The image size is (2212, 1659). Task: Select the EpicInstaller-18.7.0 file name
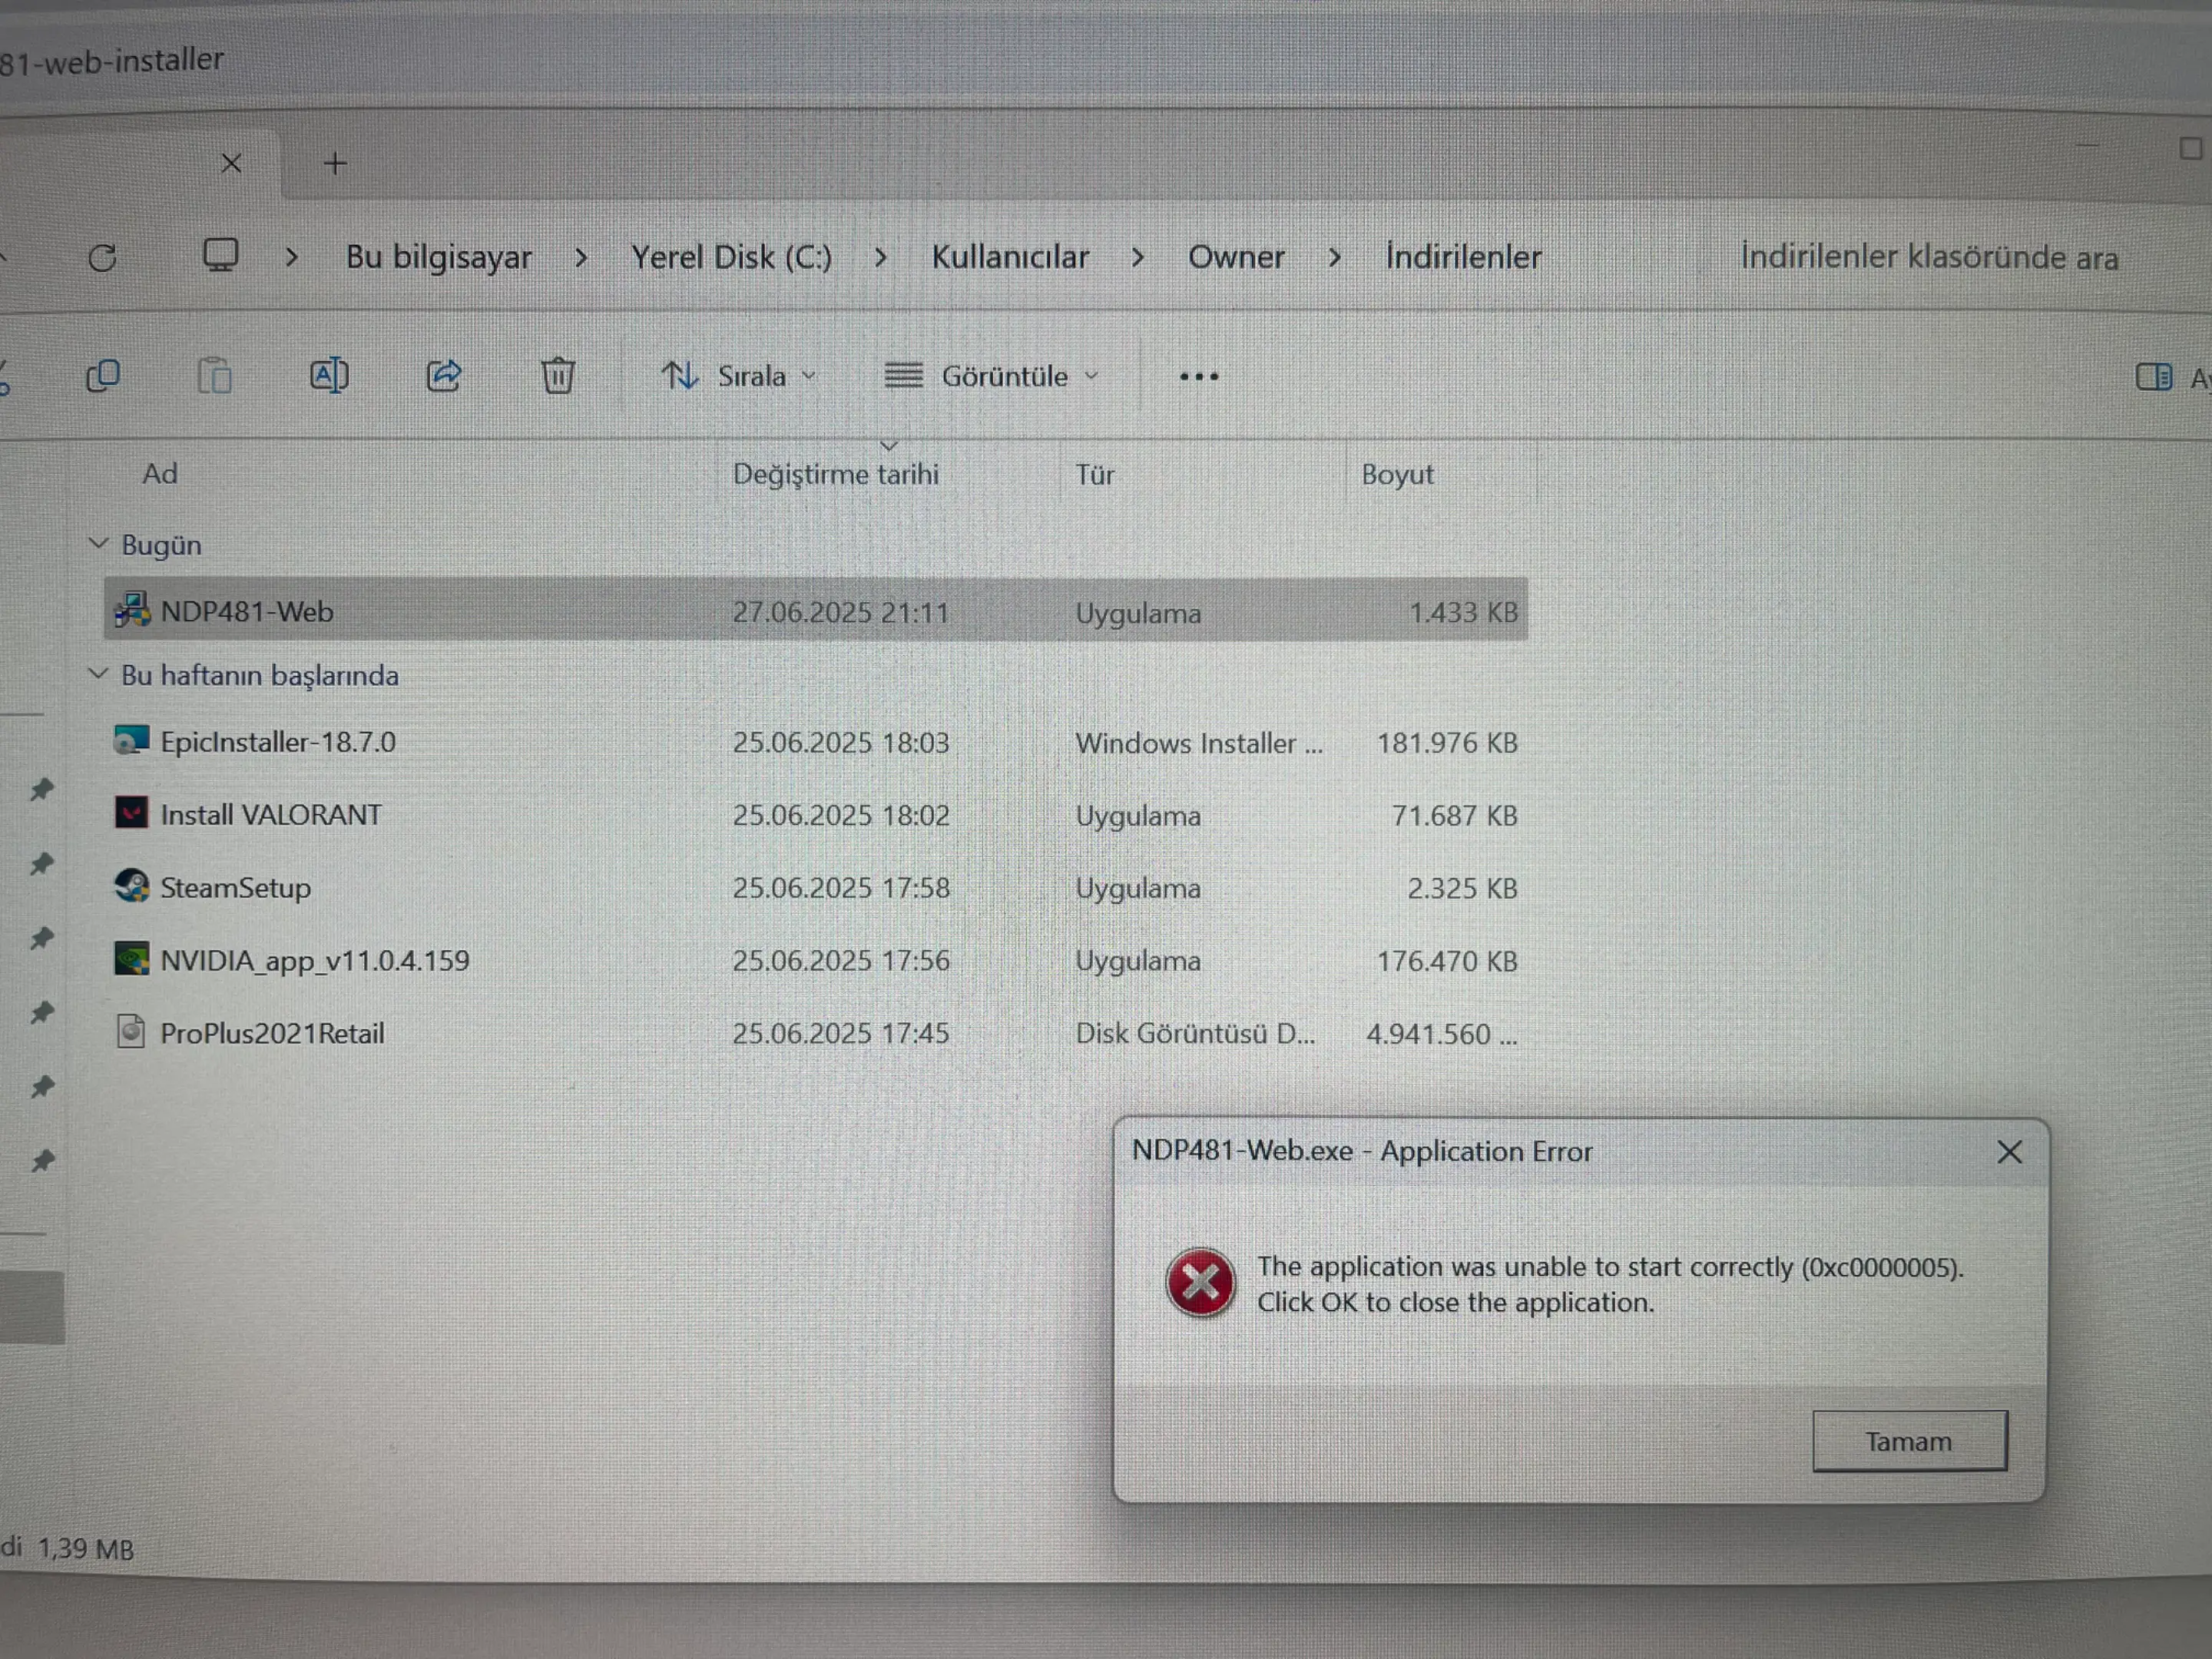click(x=278, y=742)
